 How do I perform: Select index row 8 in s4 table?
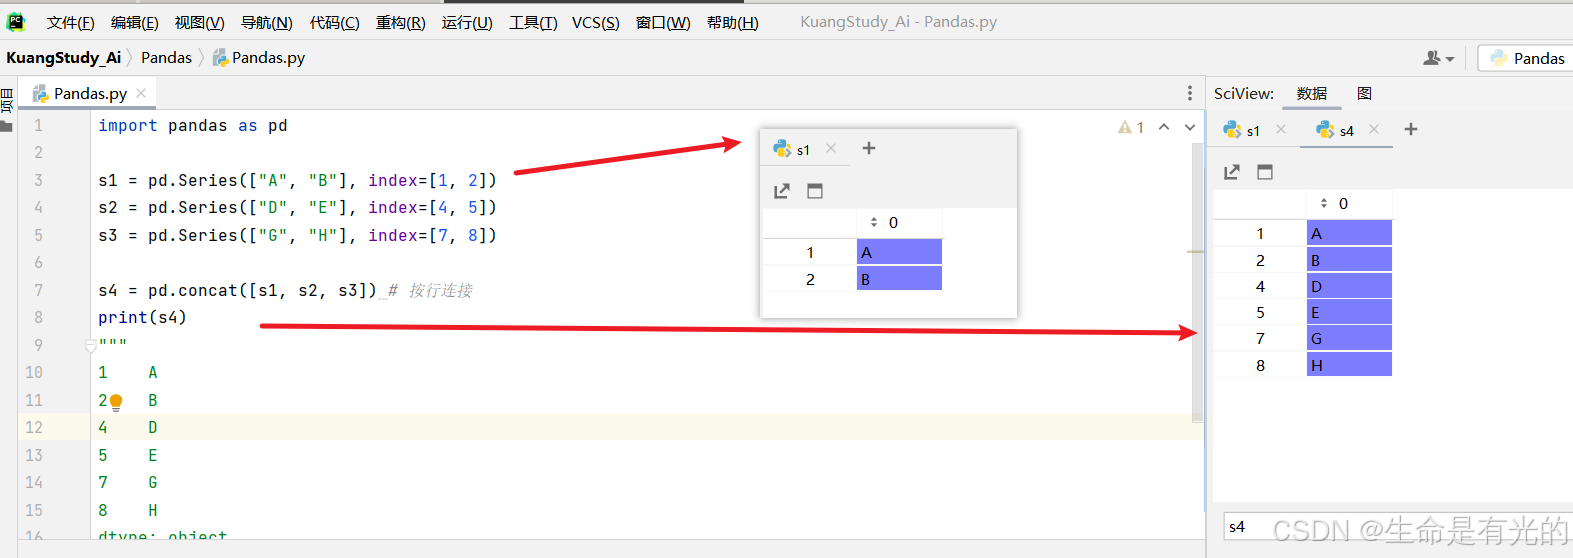(1260, 365)
